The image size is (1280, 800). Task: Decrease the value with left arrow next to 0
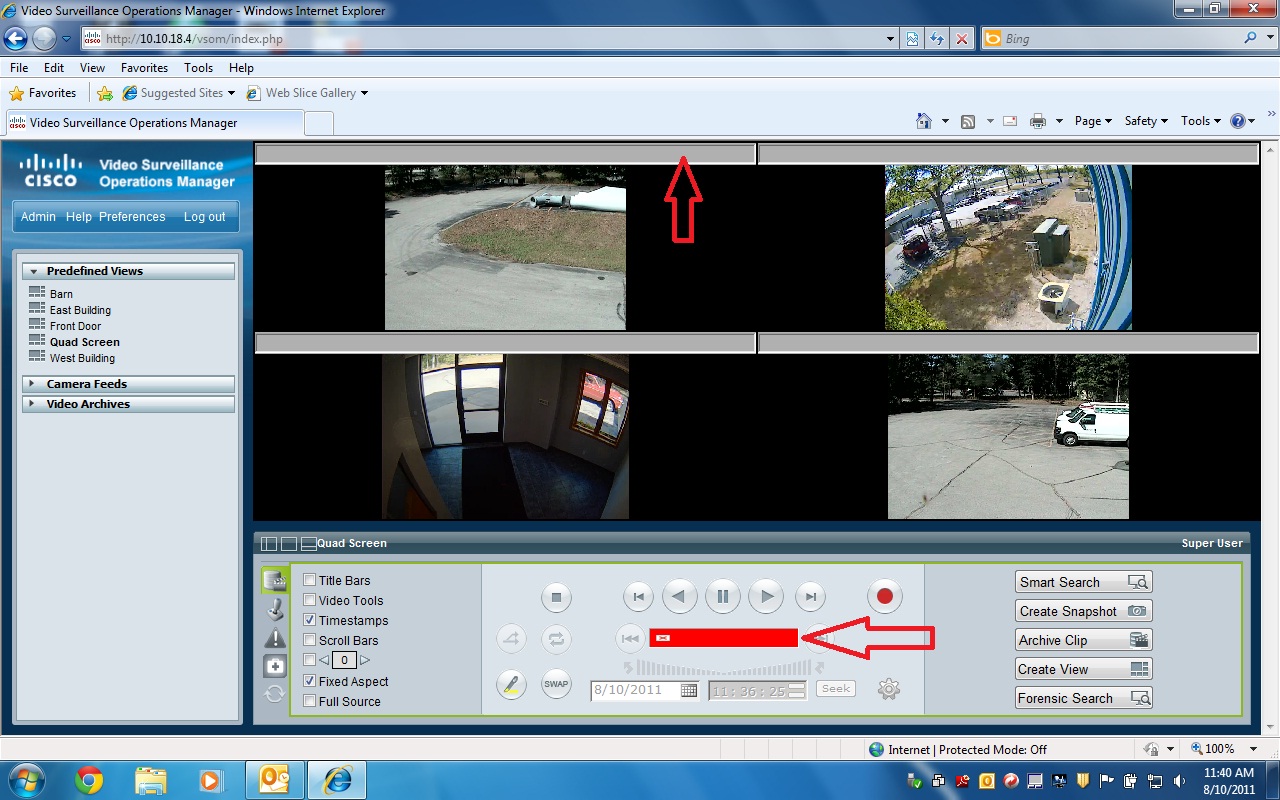[x=324, y=660]
